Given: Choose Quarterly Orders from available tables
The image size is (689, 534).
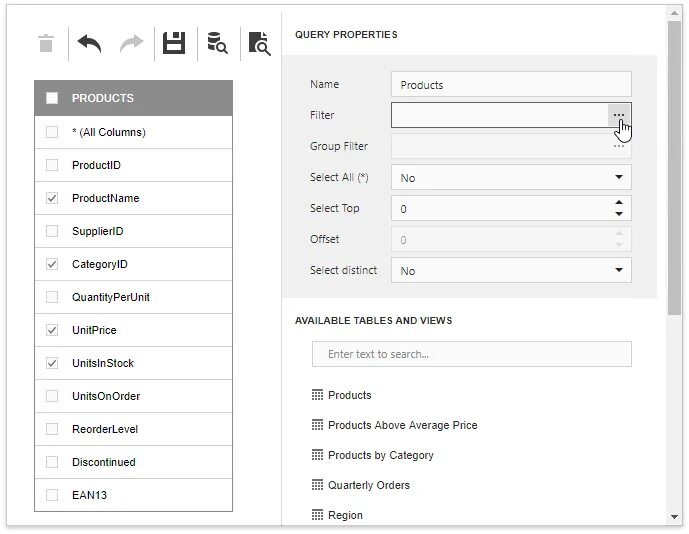Looking at the screenshot, I should point(368,485).
